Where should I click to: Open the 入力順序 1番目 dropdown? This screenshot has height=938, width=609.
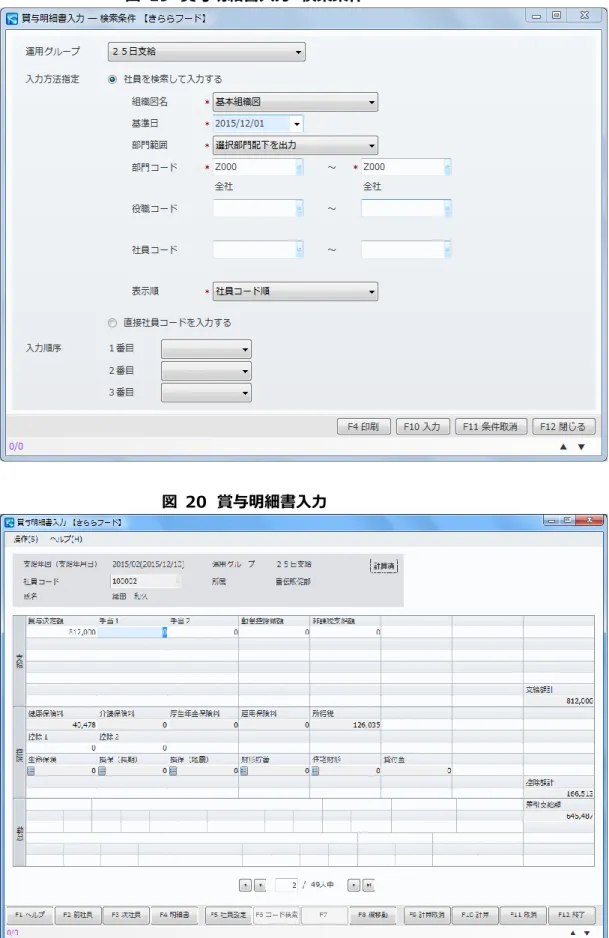click(206, 349)
